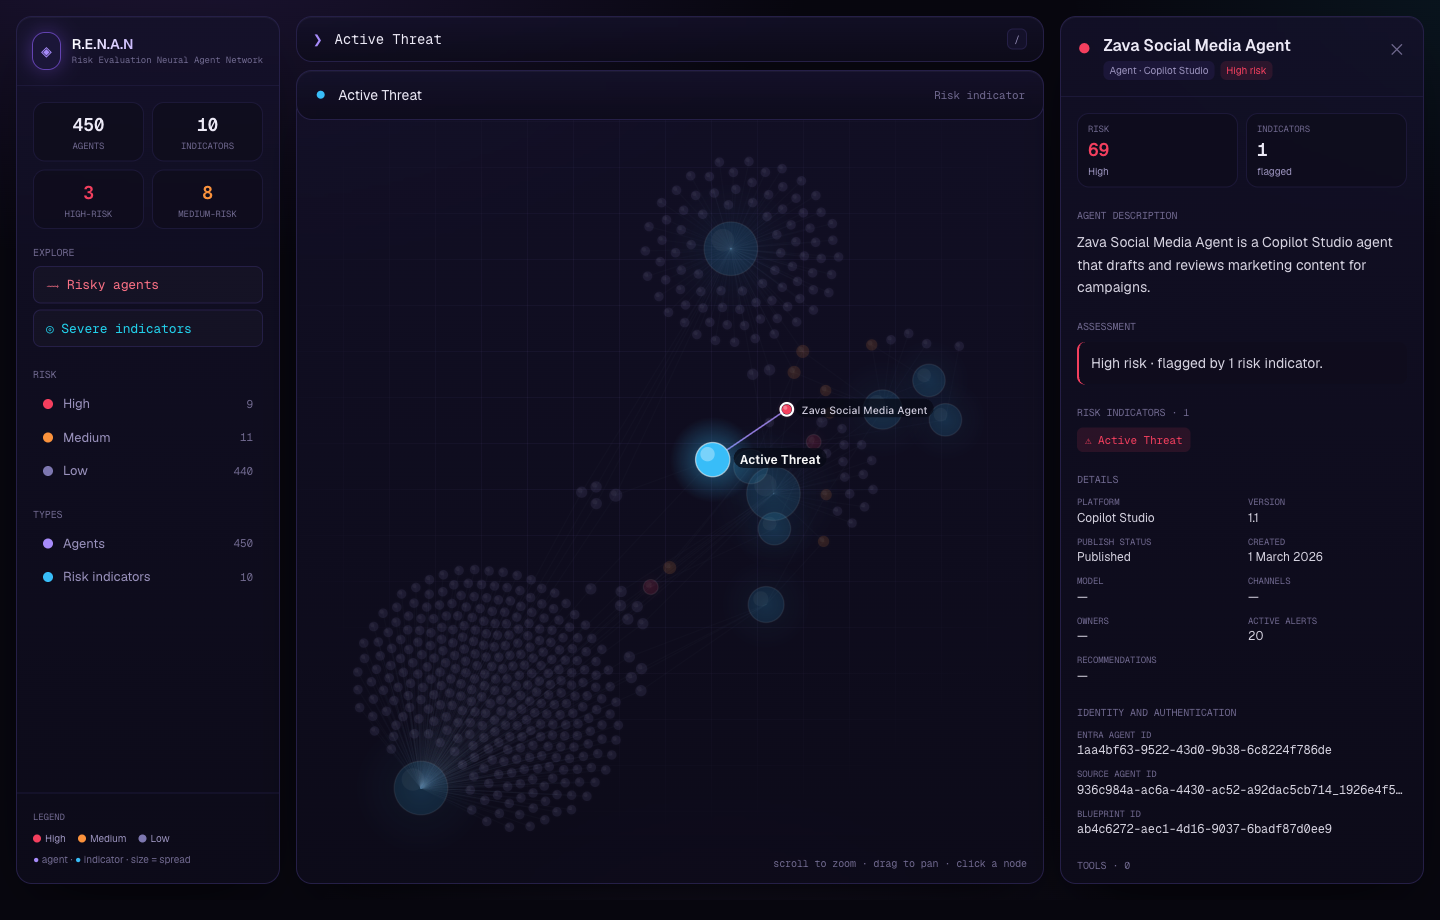Click the Copilot Studio platform value

[x=1116, y=518]
